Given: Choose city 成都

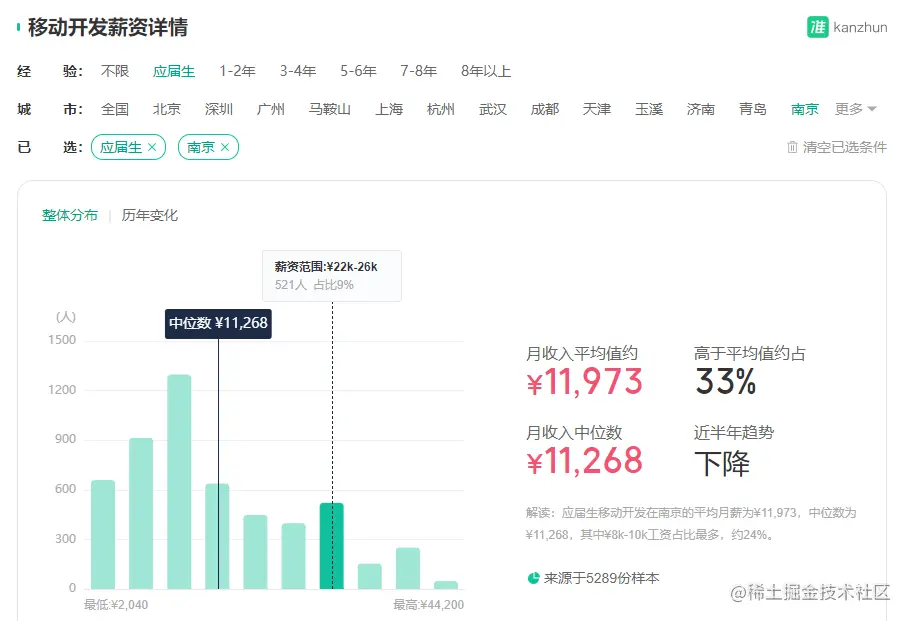Looking at the screenshot, I should coord(545,109).
